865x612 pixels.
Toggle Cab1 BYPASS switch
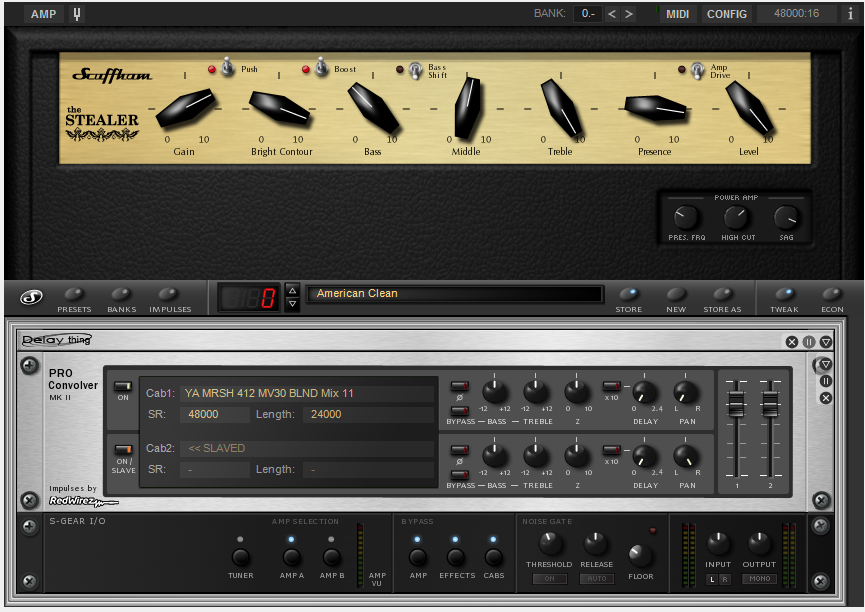tap(460, 411)
